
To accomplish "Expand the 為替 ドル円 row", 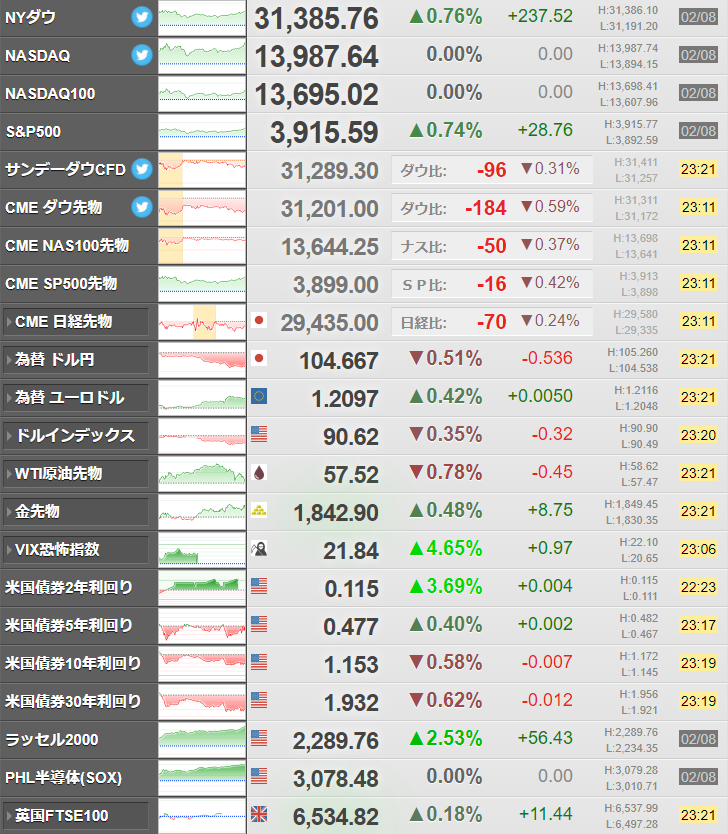I will 76,360.
